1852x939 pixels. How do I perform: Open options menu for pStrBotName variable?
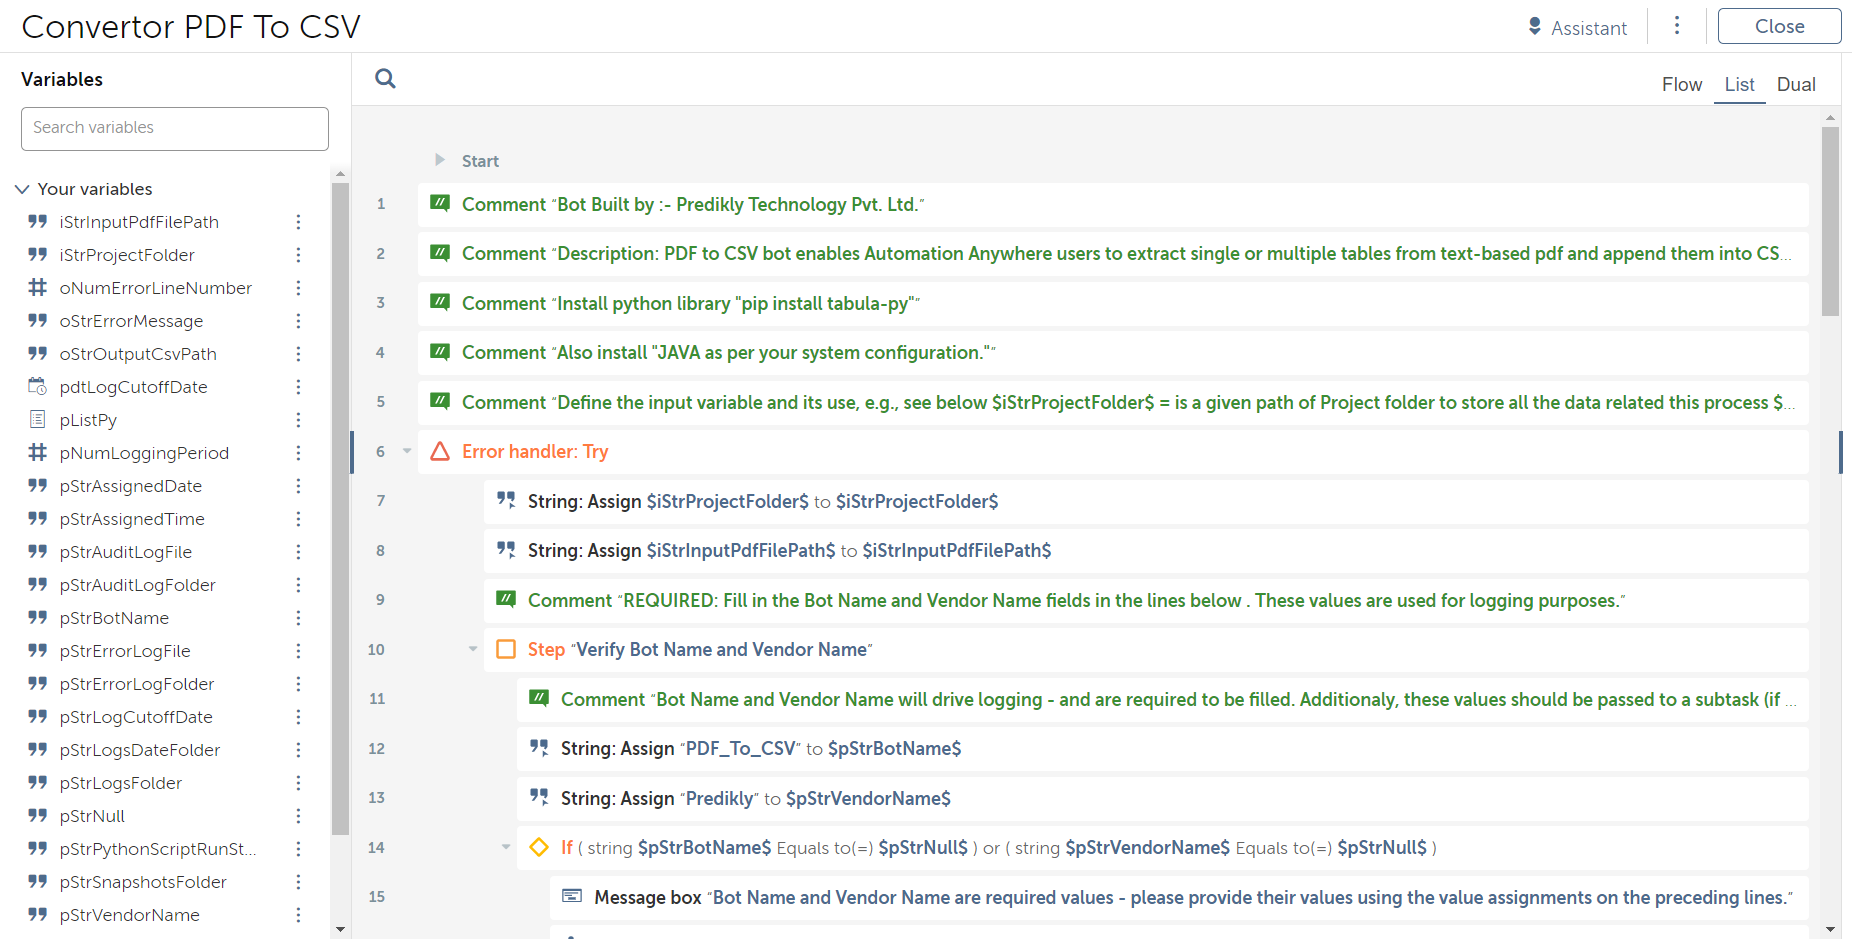pyautogui.click(x=298, y=618)
